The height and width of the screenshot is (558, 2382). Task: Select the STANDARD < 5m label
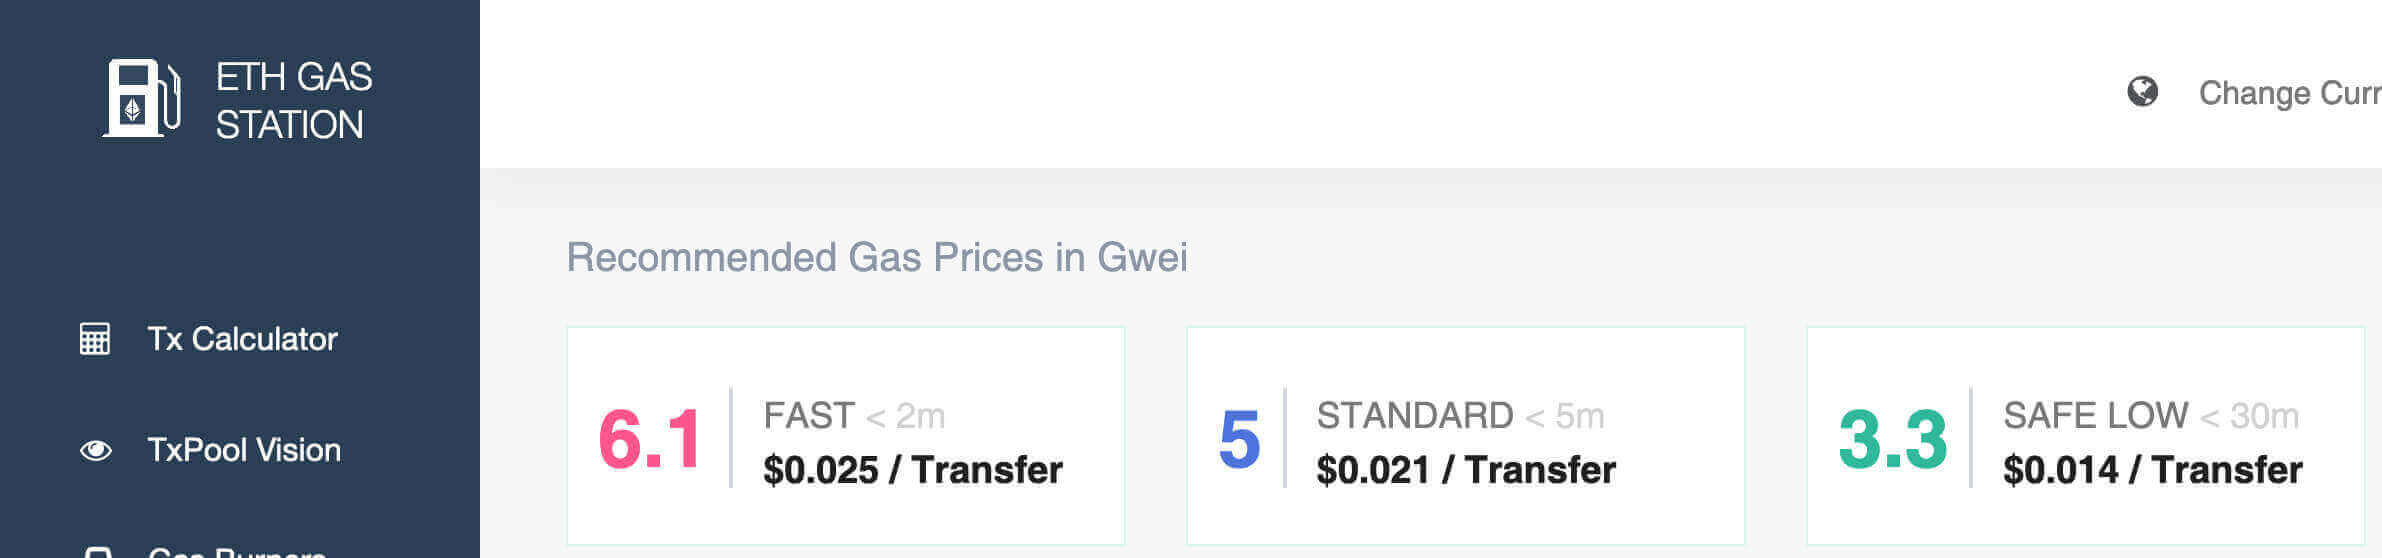pyautogui.click(x=1460, y=415)
